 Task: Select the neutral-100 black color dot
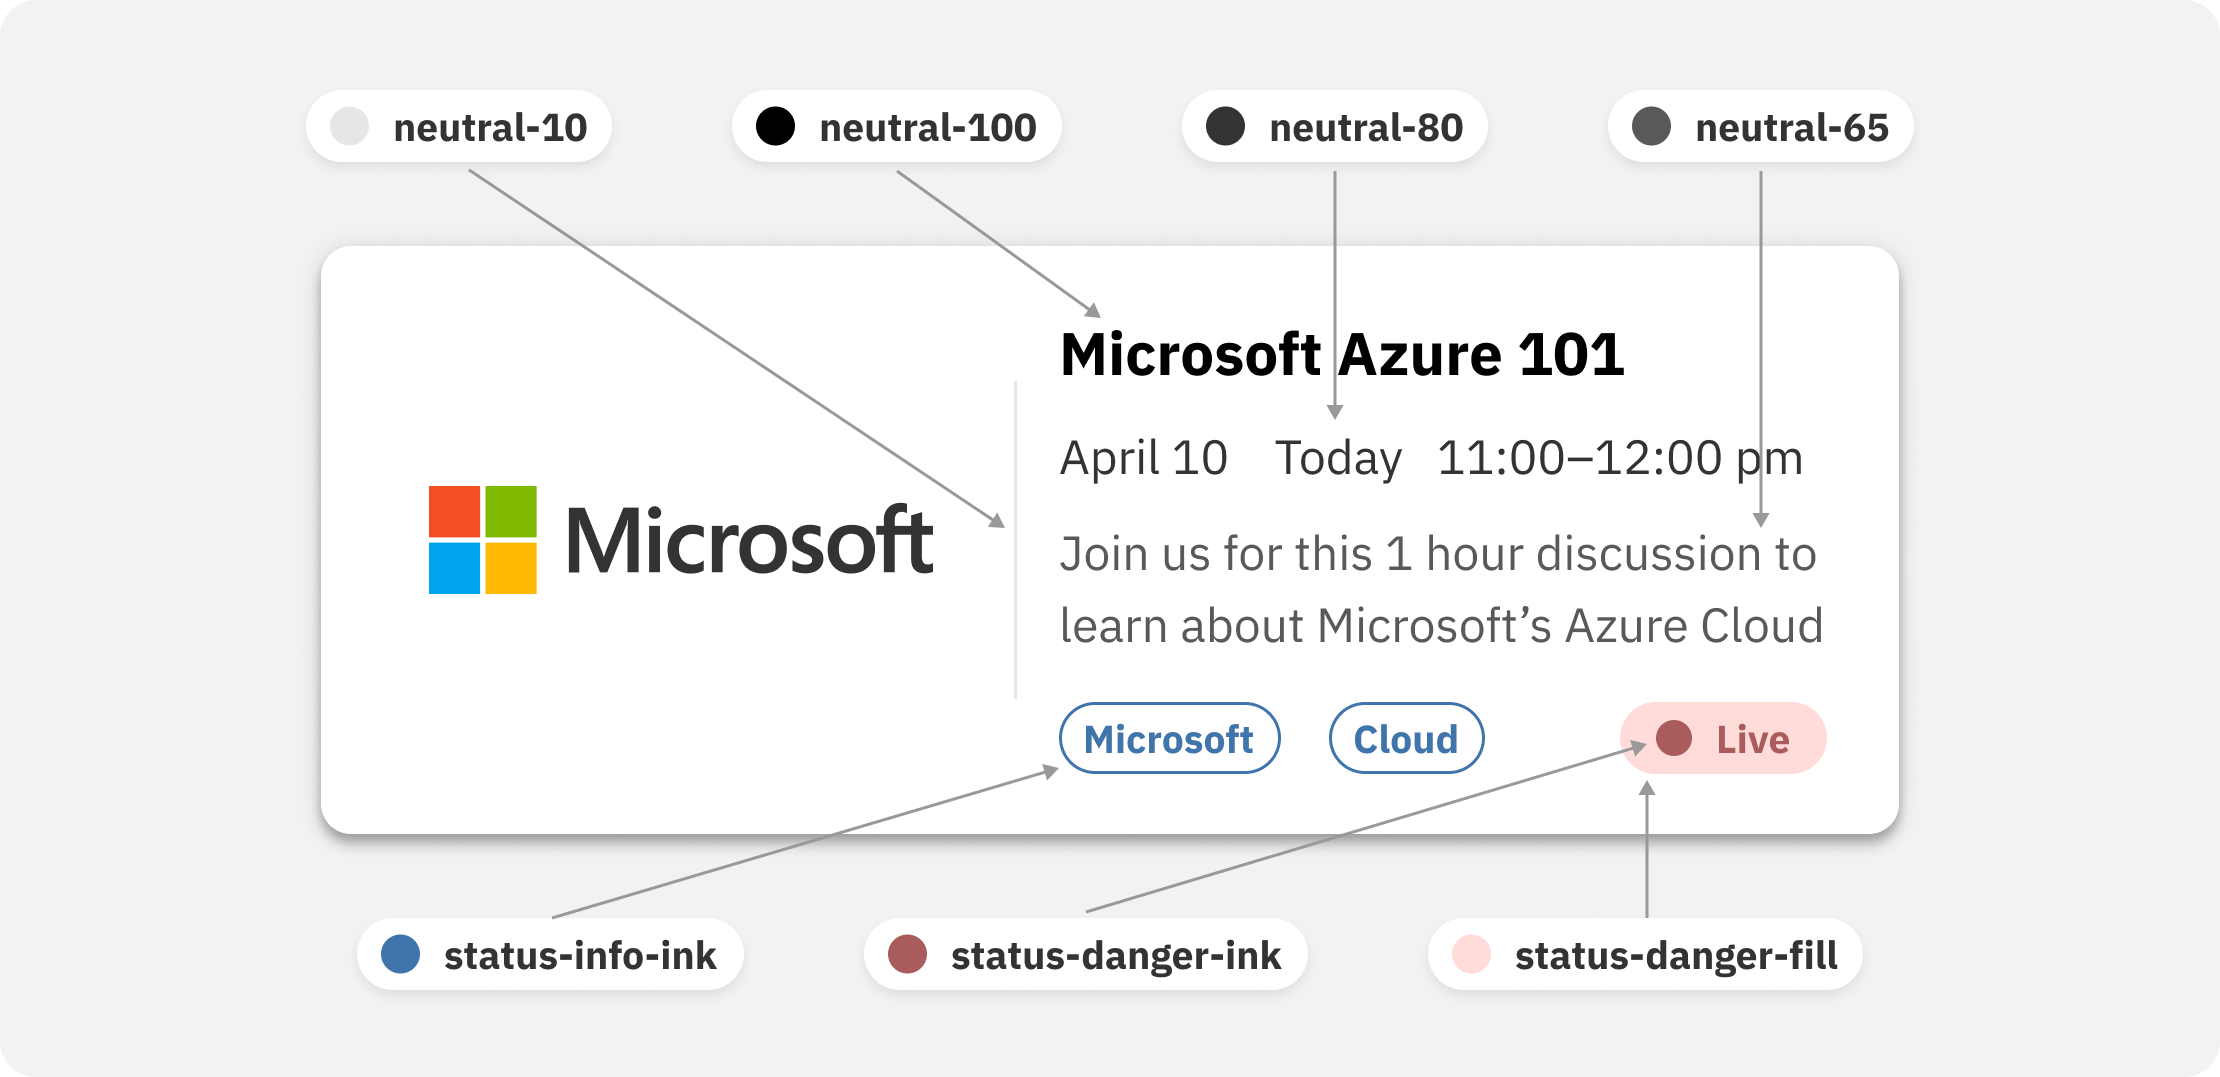[x=775, y=127]
